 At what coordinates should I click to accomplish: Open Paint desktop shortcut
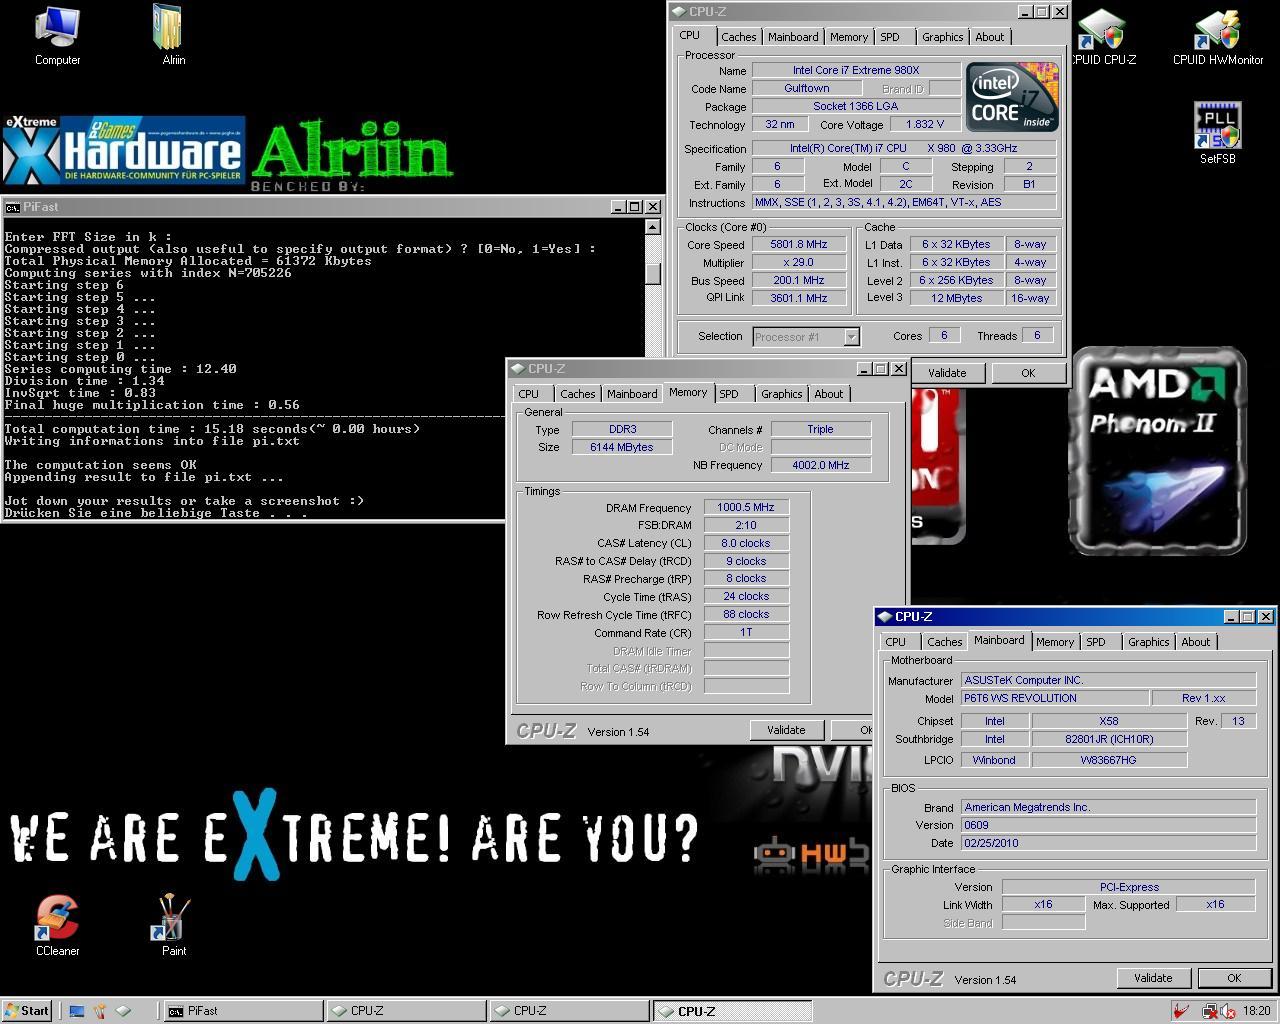click(173, 925)
